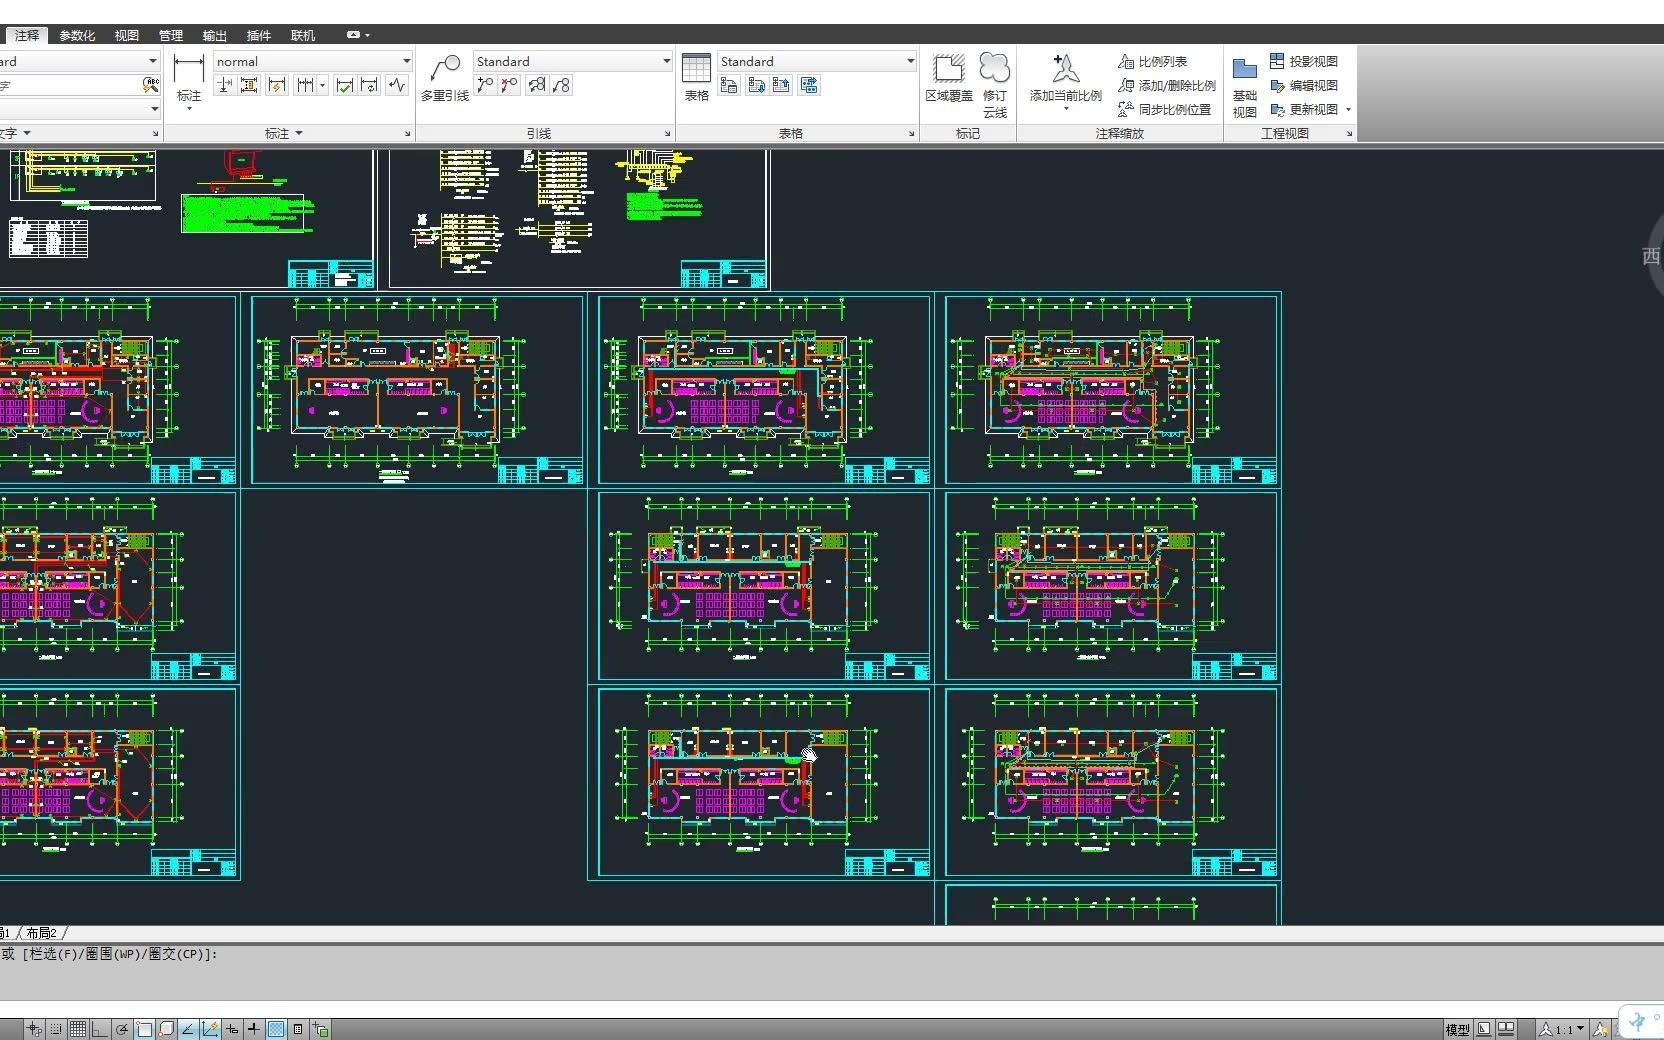
Task: Toggle snap mode in status bar
Action: (56, 1029)
